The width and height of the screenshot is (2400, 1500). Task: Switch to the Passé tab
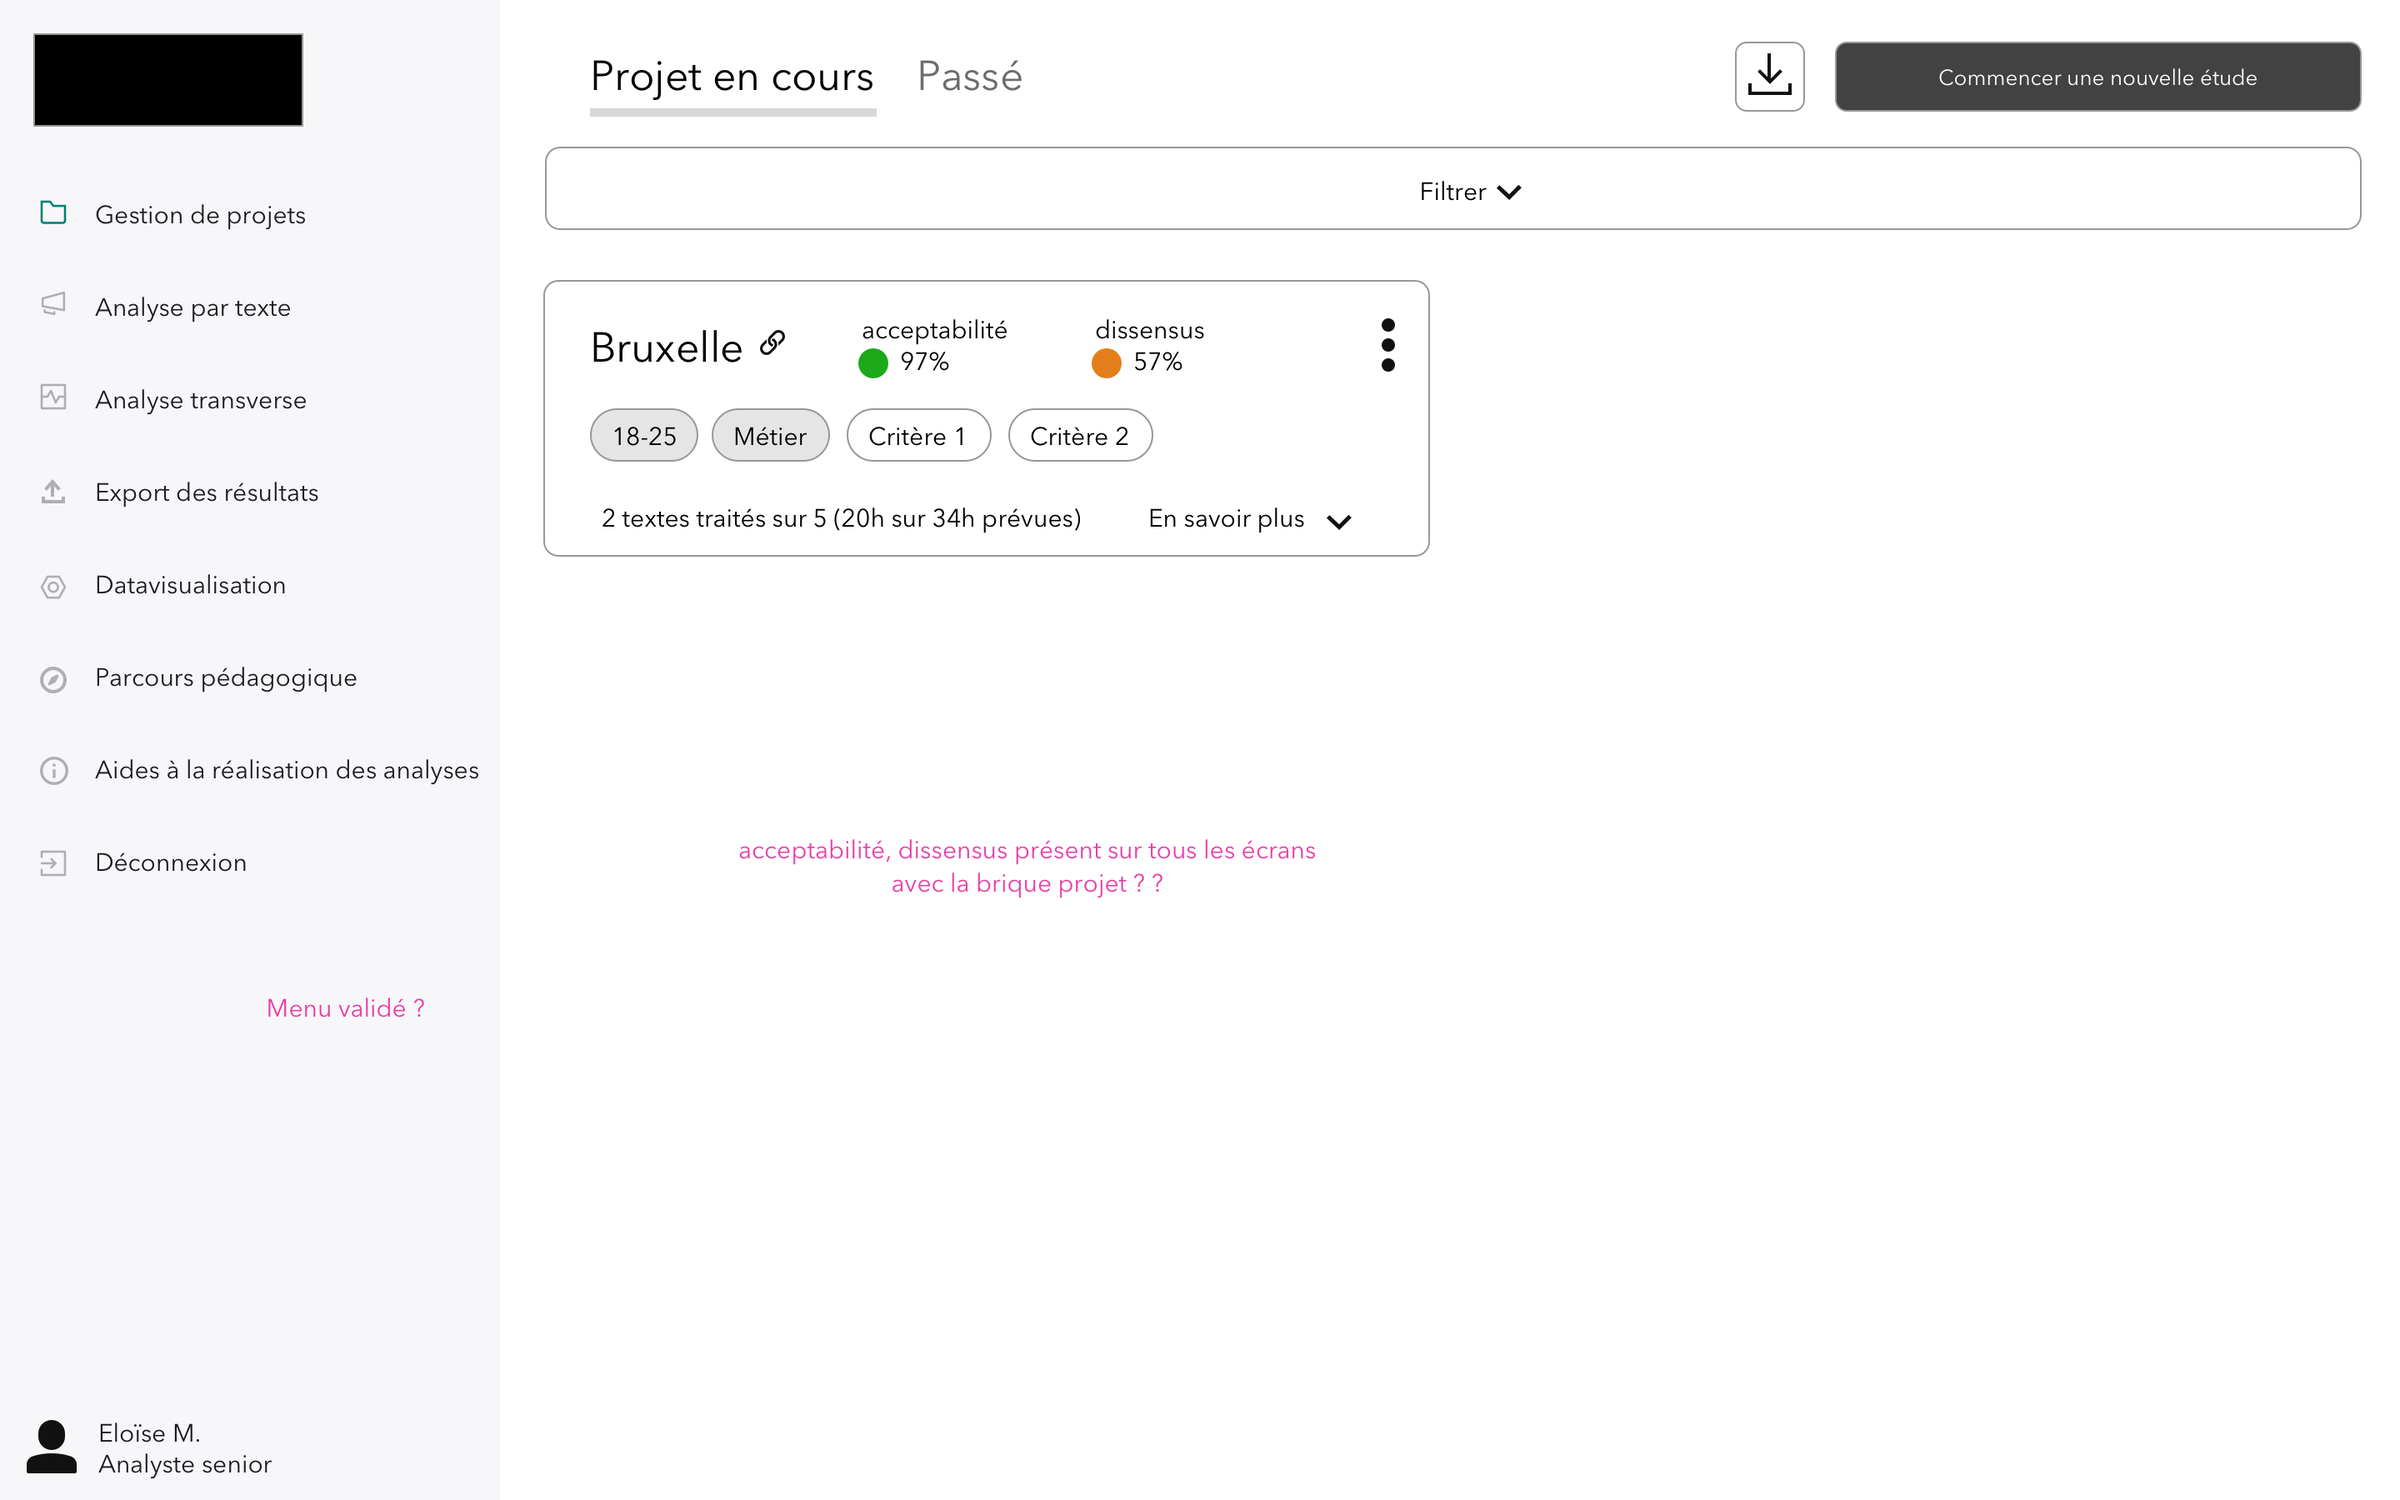click(969, 77)
